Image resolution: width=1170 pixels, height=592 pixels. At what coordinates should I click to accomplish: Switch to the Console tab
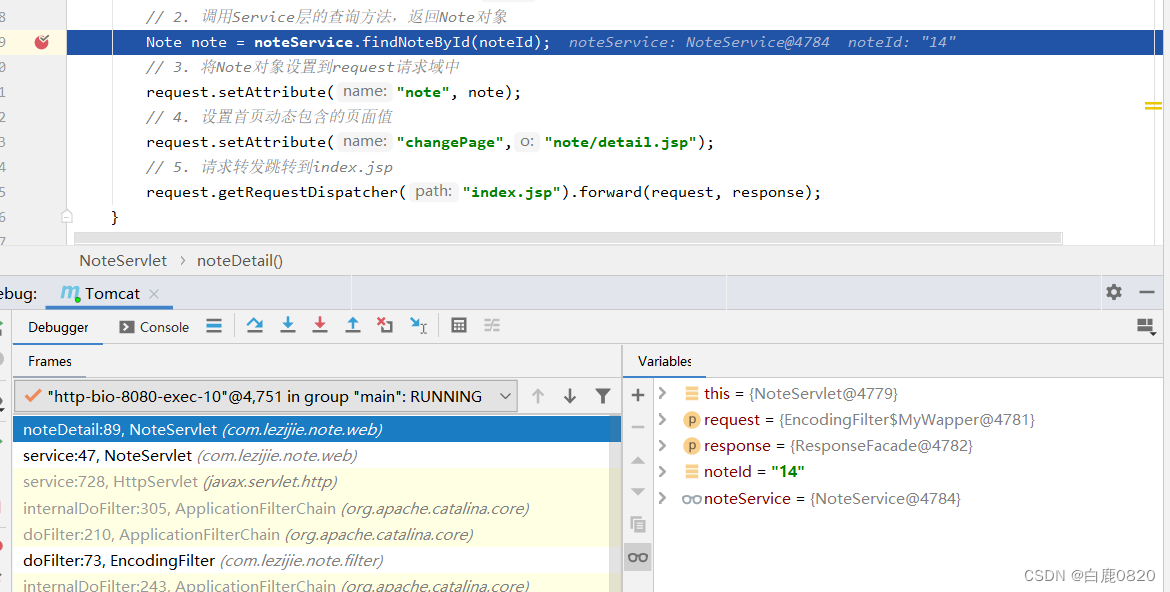pyautogui.click(x=154, y=327)
